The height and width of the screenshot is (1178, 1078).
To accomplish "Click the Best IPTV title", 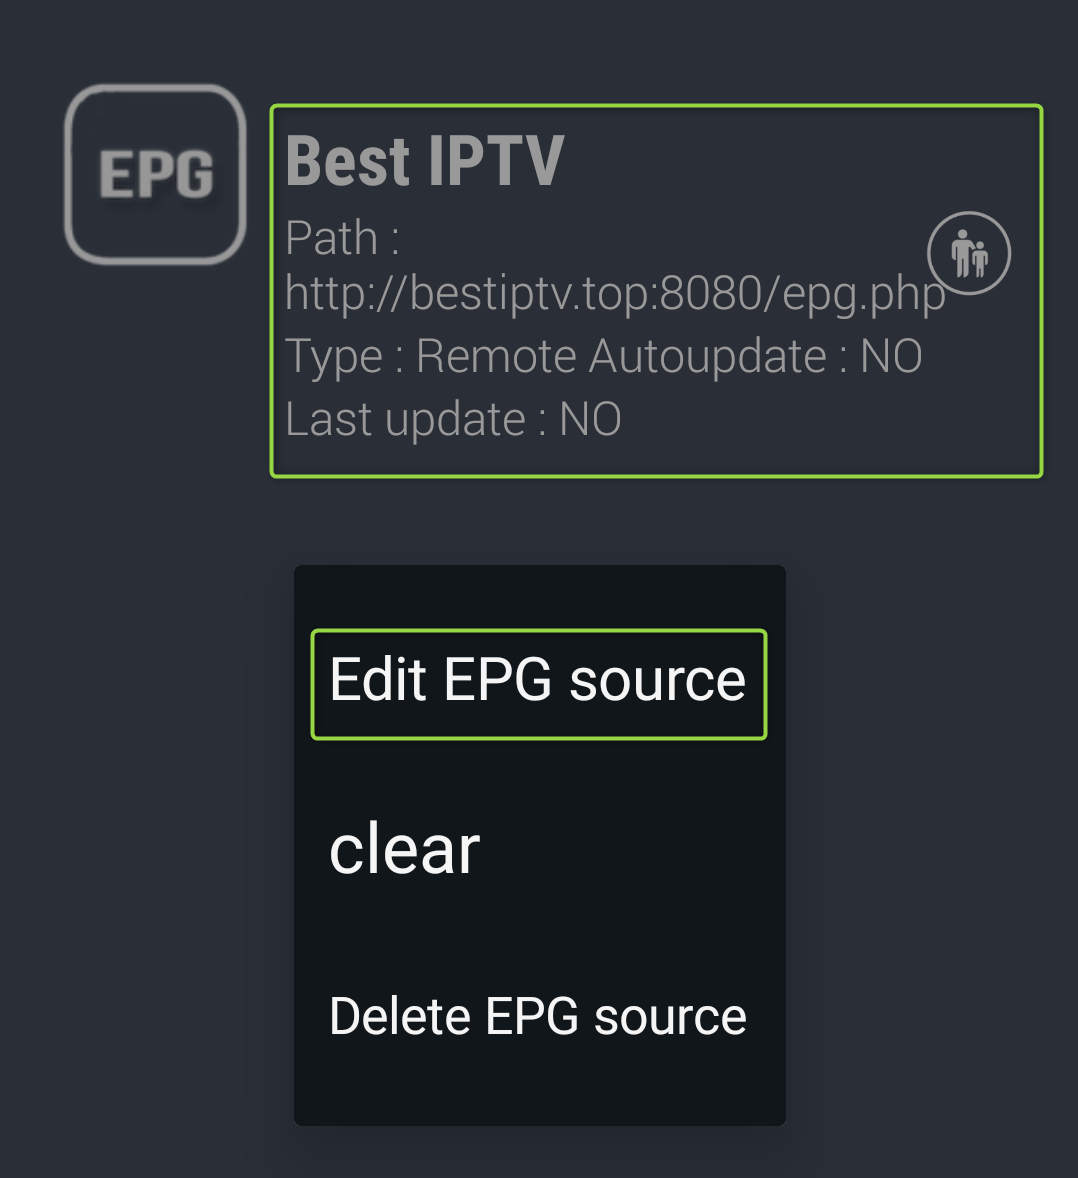I will point(424,161).
